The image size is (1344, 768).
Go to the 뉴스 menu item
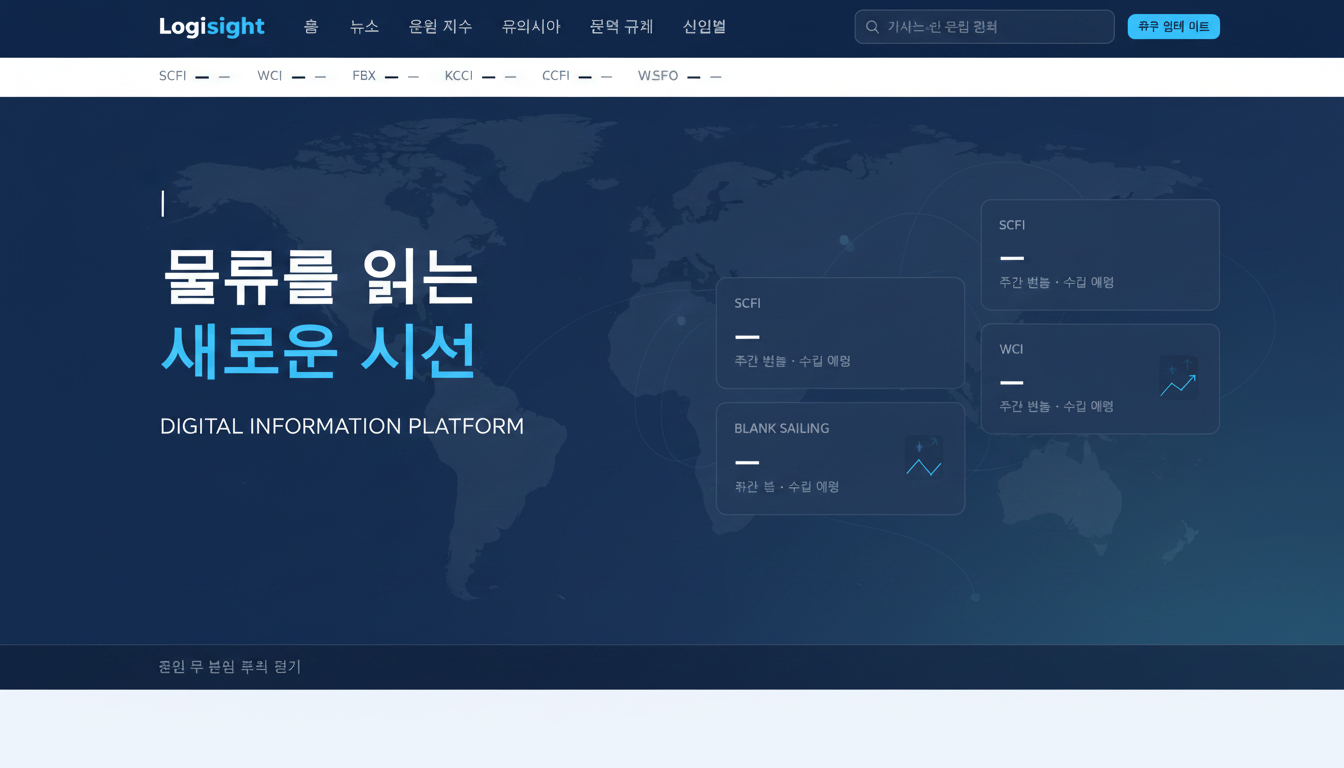364,27
